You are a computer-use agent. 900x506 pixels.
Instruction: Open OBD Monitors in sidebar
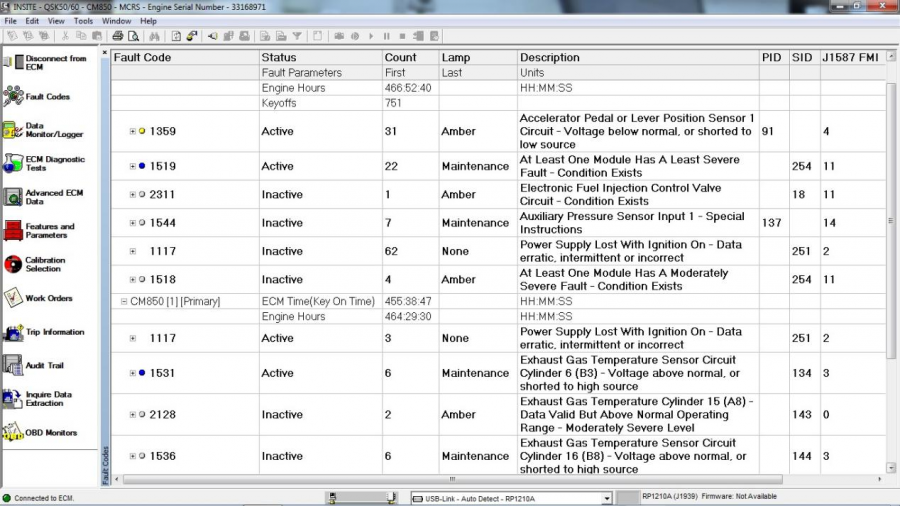click(x=13, y=433)
